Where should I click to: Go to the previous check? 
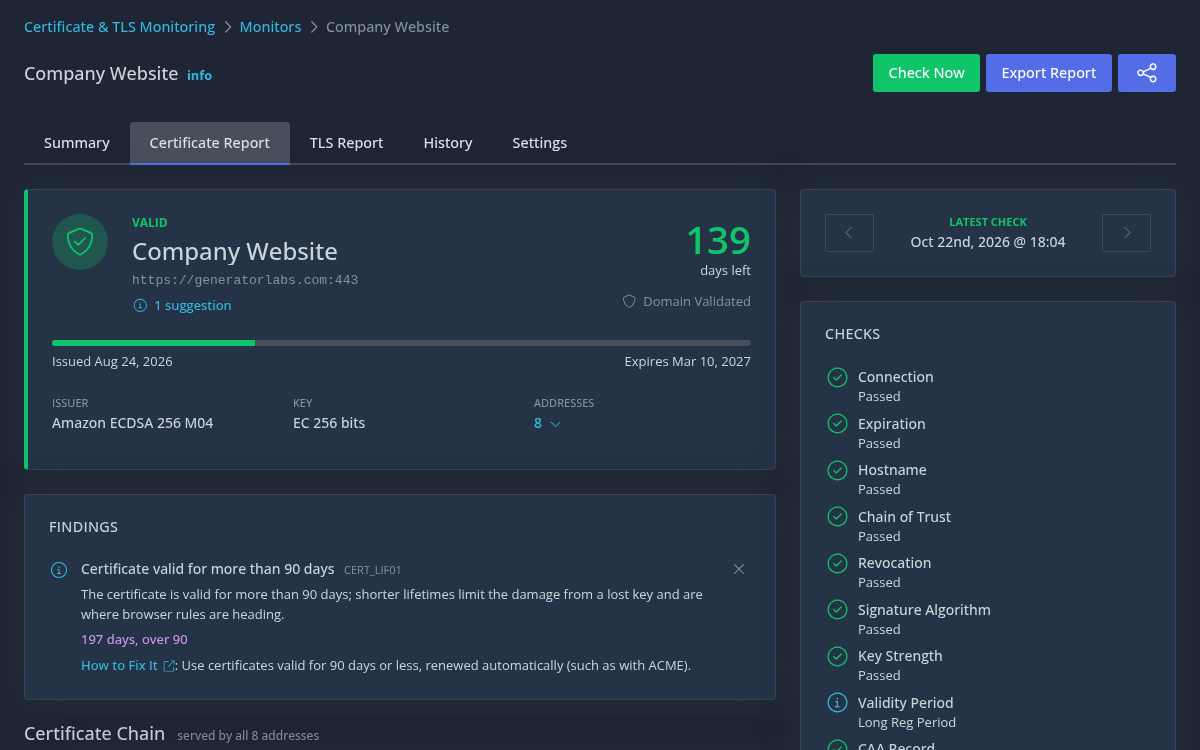tap(849, 233)
